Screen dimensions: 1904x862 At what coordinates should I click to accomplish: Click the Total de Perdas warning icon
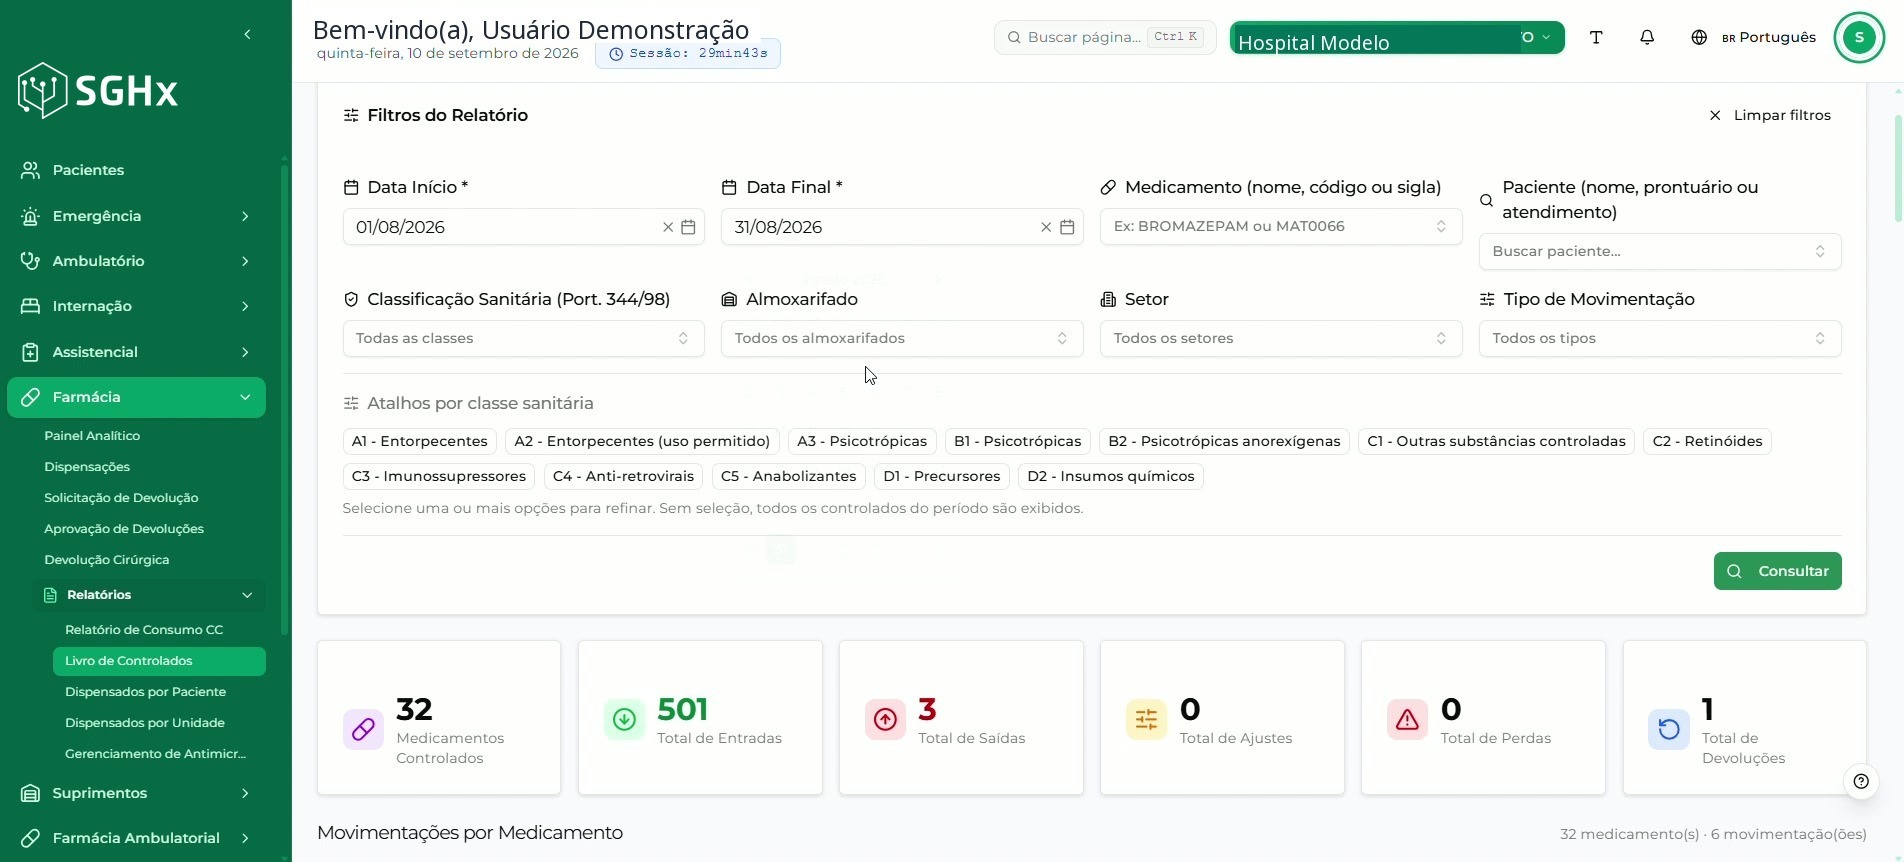pos(1407,719)
